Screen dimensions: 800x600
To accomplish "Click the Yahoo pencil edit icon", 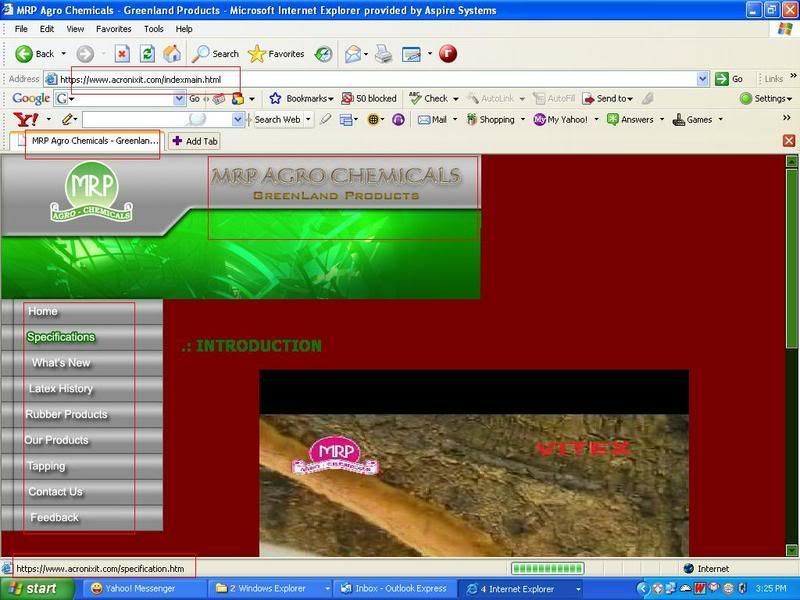I will click(67, 119).
